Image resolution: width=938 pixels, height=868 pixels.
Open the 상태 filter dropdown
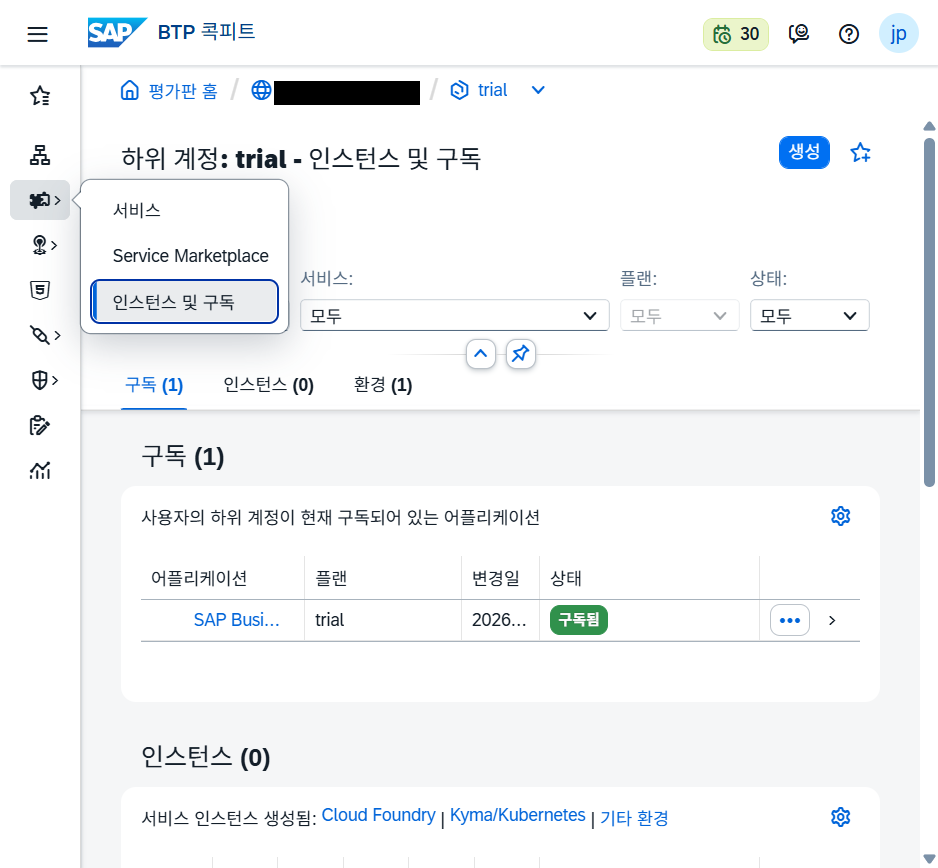coord(809,315)
